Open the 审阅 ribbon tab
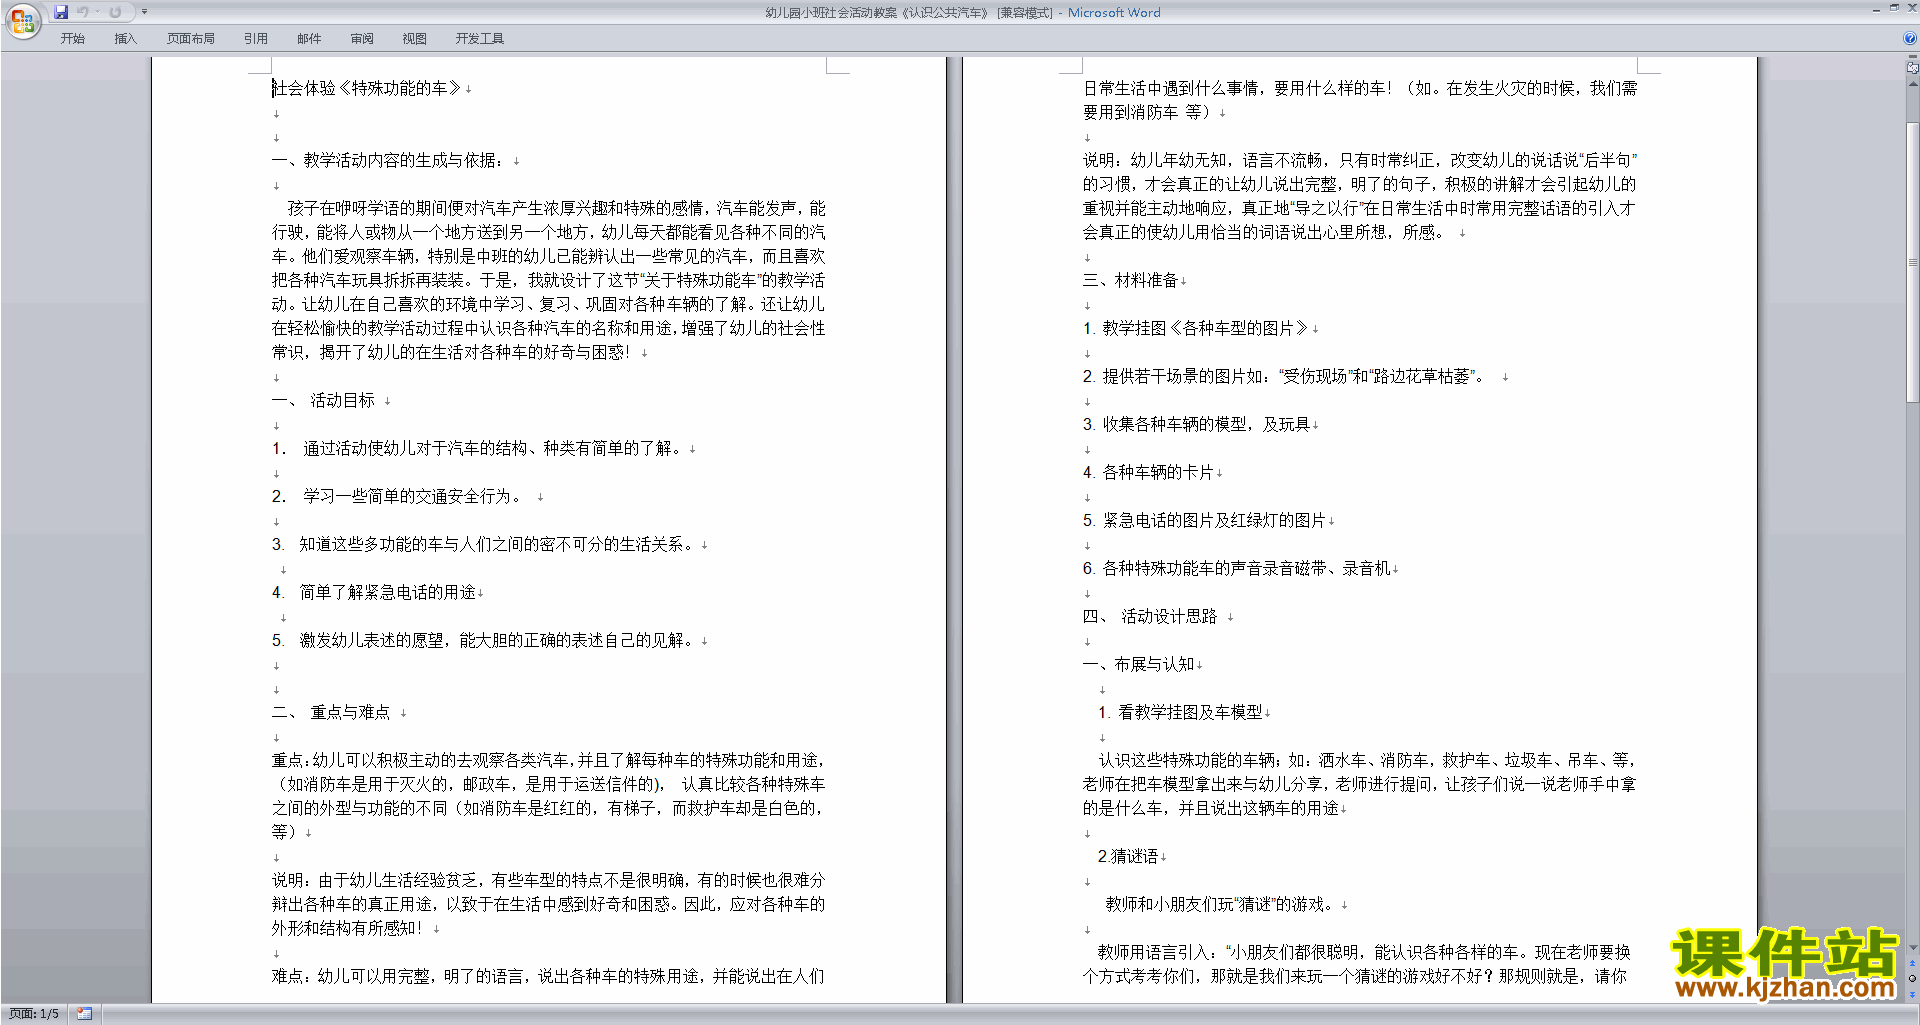 coord(362,39)
